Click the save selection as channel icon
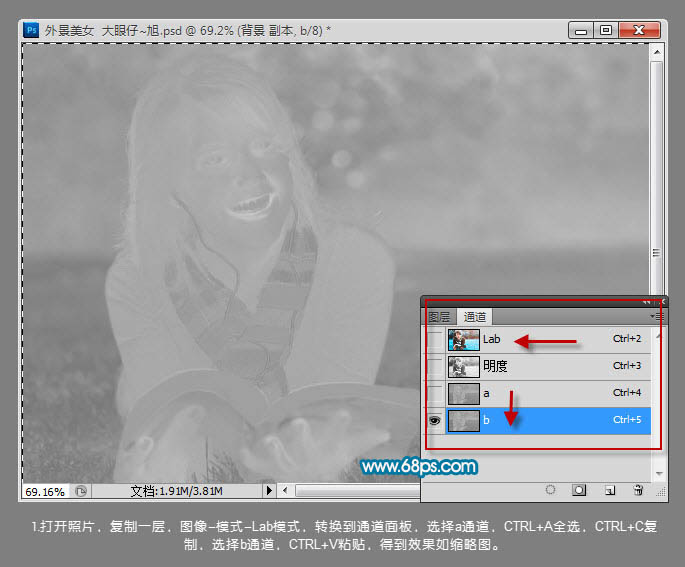Image resolution: width=685 pixels, height=567 pixels. (579, 490)
